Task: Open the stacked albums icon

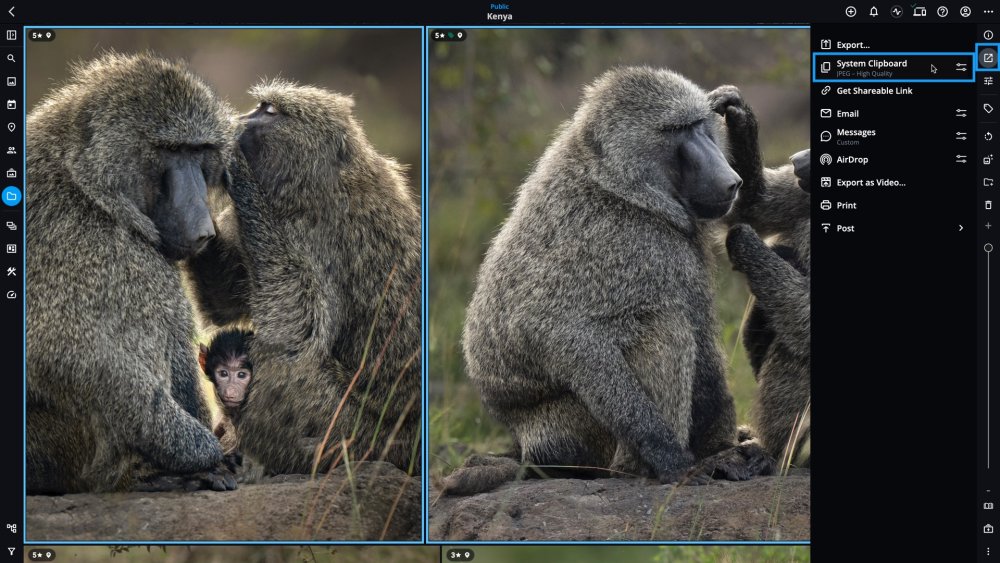Action: [11, 226]
